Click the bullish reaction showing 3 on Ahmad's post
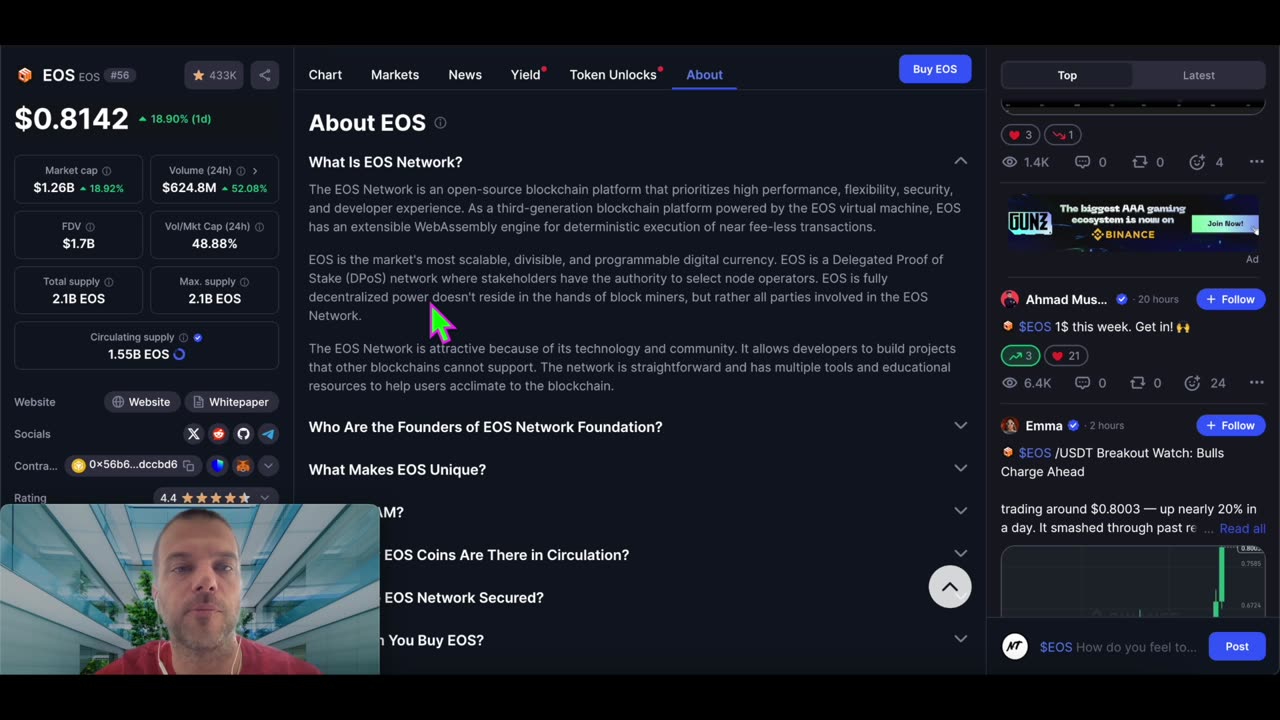Image resolution: width=1280 pixels, height=720 pixels. tap(1020, 356)
